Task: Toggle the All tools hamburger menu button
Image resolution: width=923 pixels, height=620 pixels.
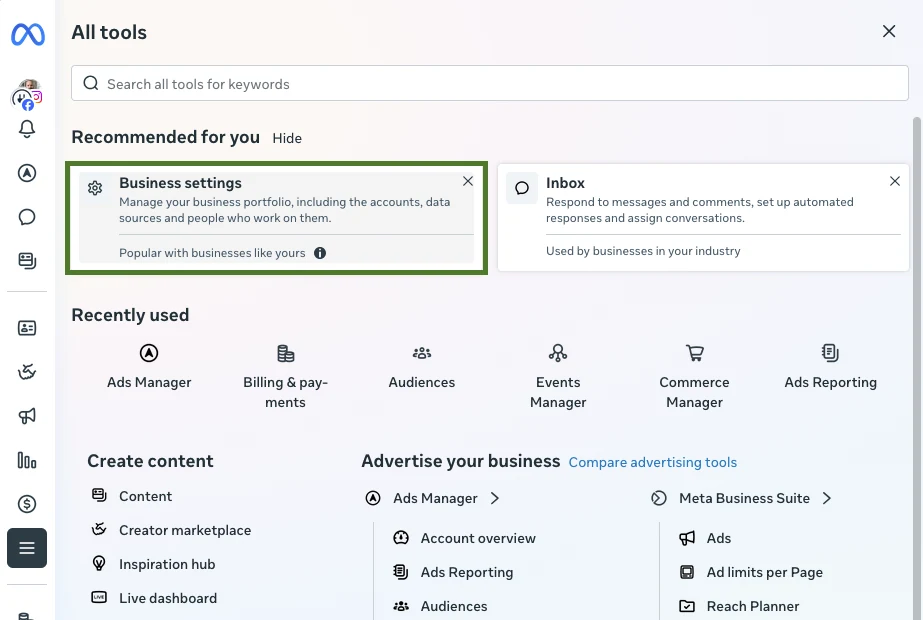Action: 27,548
